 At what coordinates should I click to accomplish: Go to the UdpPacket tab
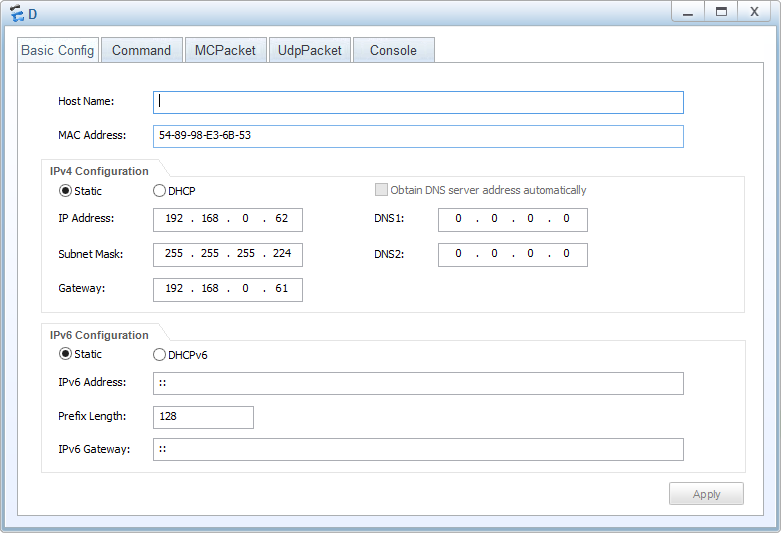[x=309, y=50]
